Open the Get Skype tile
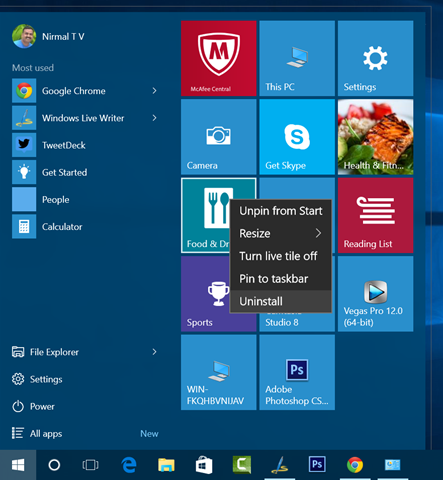Screen dimensions: 443x480 [297, 137]
